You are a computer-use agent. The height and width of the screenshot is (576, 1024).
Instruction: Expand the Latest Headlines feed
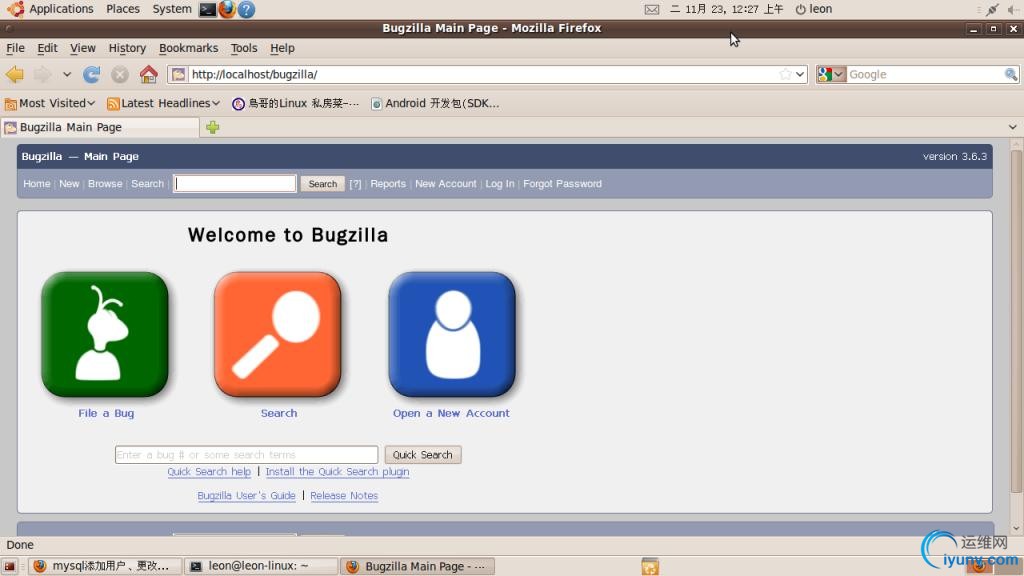(x=163, y=103)
